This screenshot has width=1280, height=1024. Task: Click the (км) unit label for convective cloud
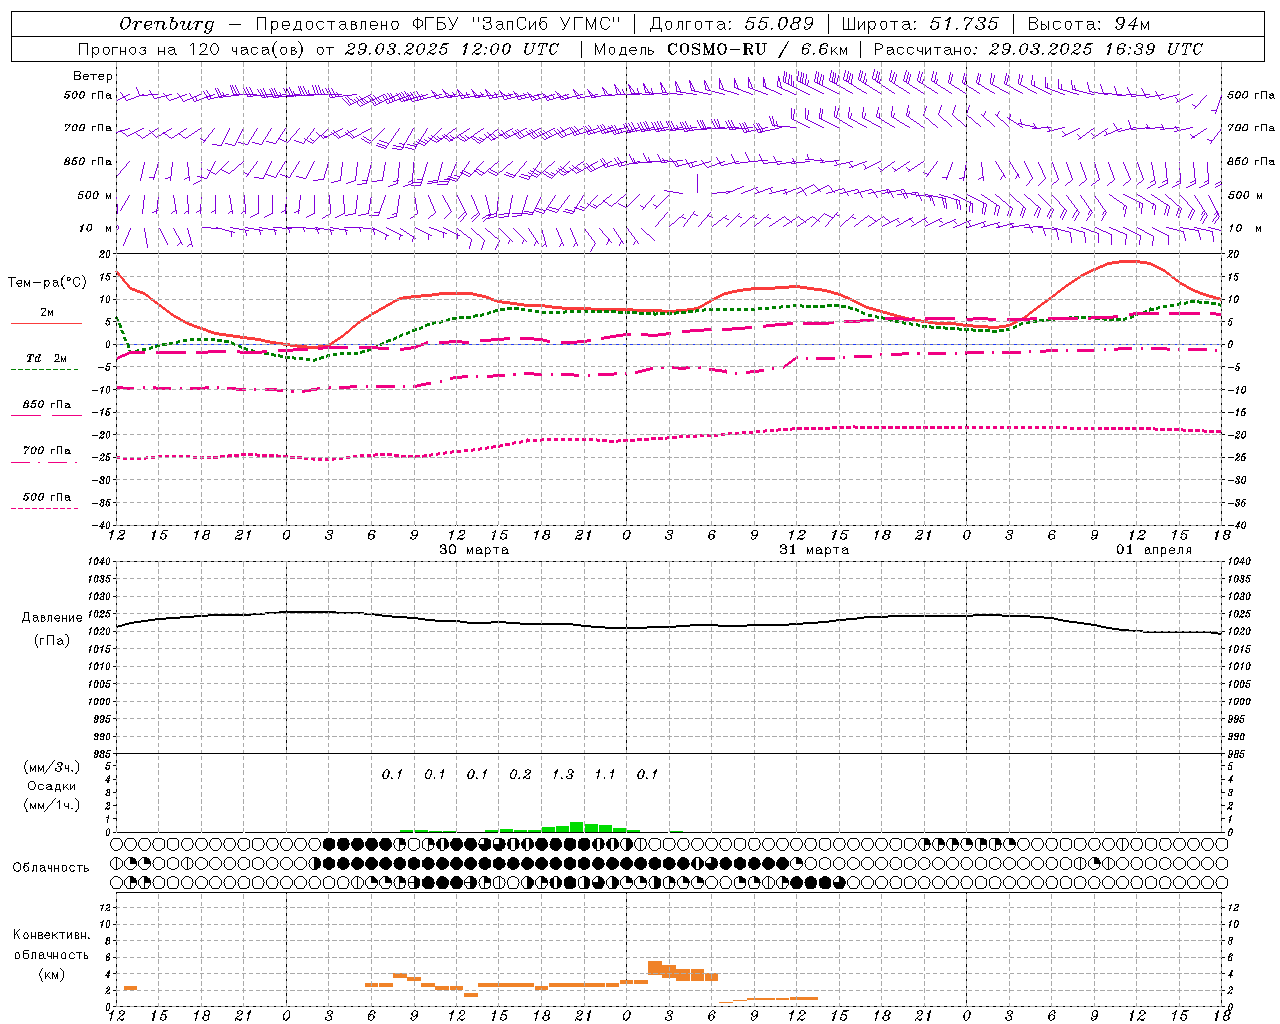point(51,974)
